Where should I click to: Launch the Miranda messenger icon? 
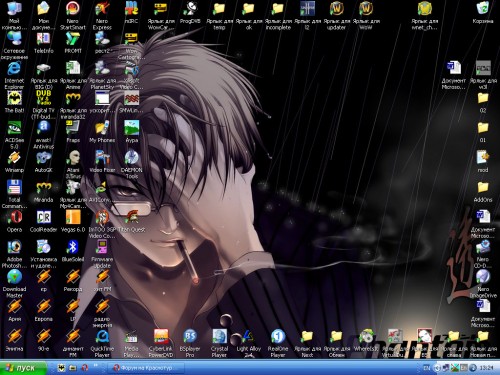(x=43, y=188)
